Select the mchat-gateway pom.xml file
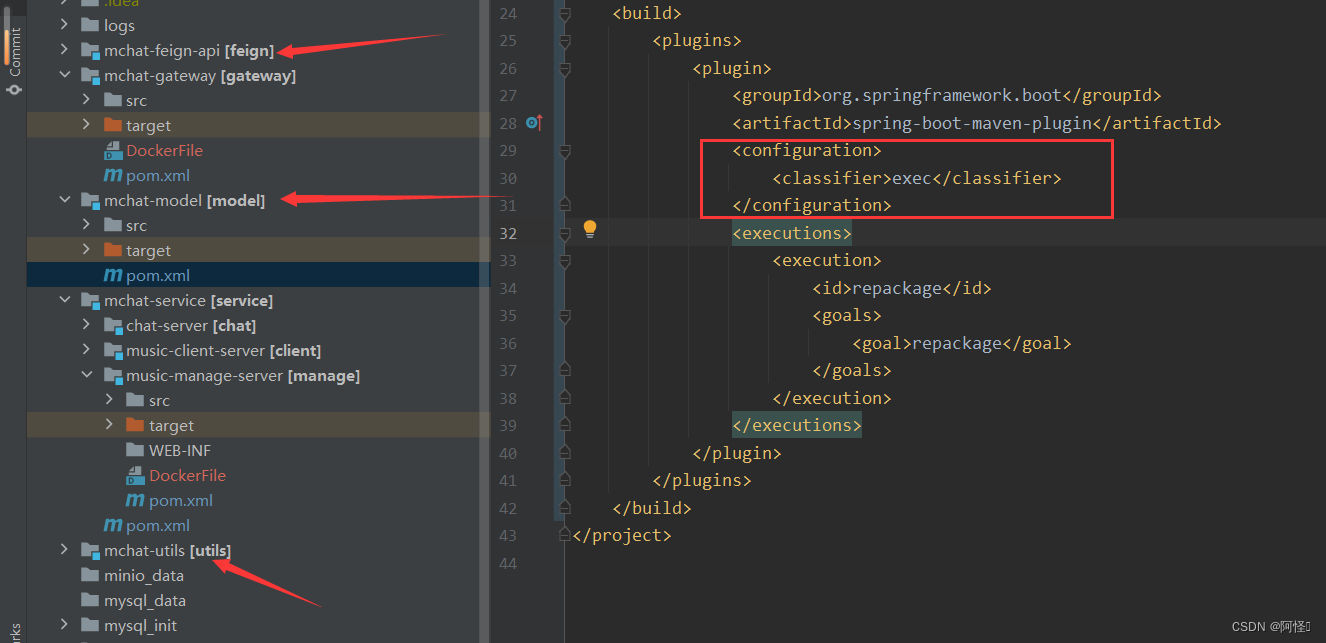Image resolution: width=1326 pixels, height=643 pixels. click(158, 175)
